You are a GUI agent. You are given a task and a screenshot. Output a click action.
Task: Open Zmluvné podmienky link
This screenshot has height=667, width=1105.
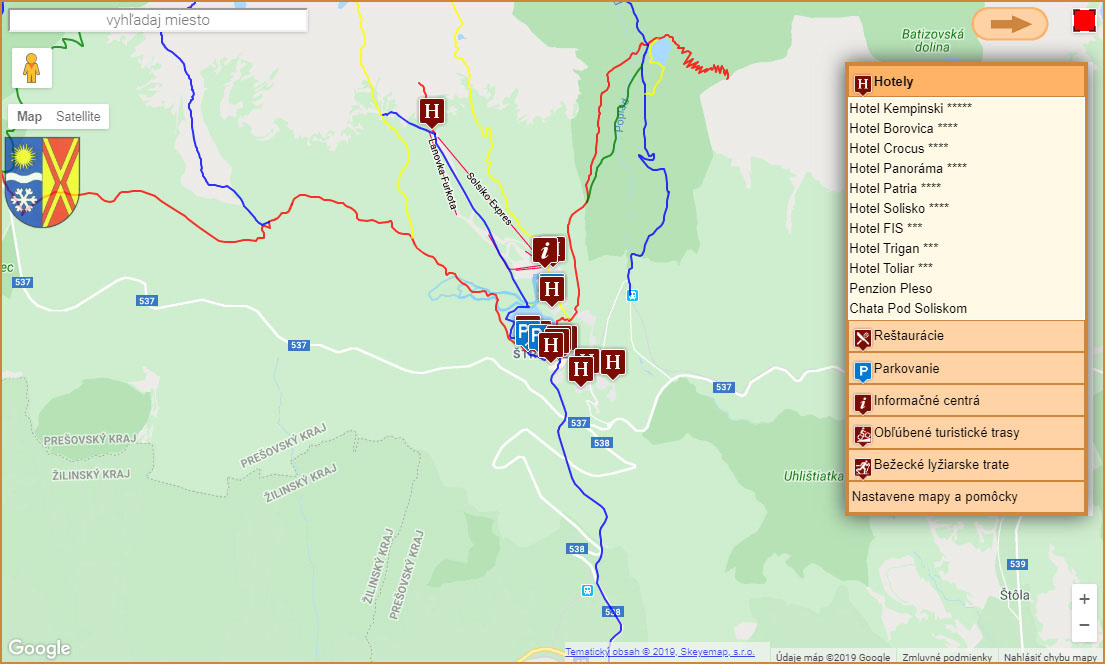[946, 657]
